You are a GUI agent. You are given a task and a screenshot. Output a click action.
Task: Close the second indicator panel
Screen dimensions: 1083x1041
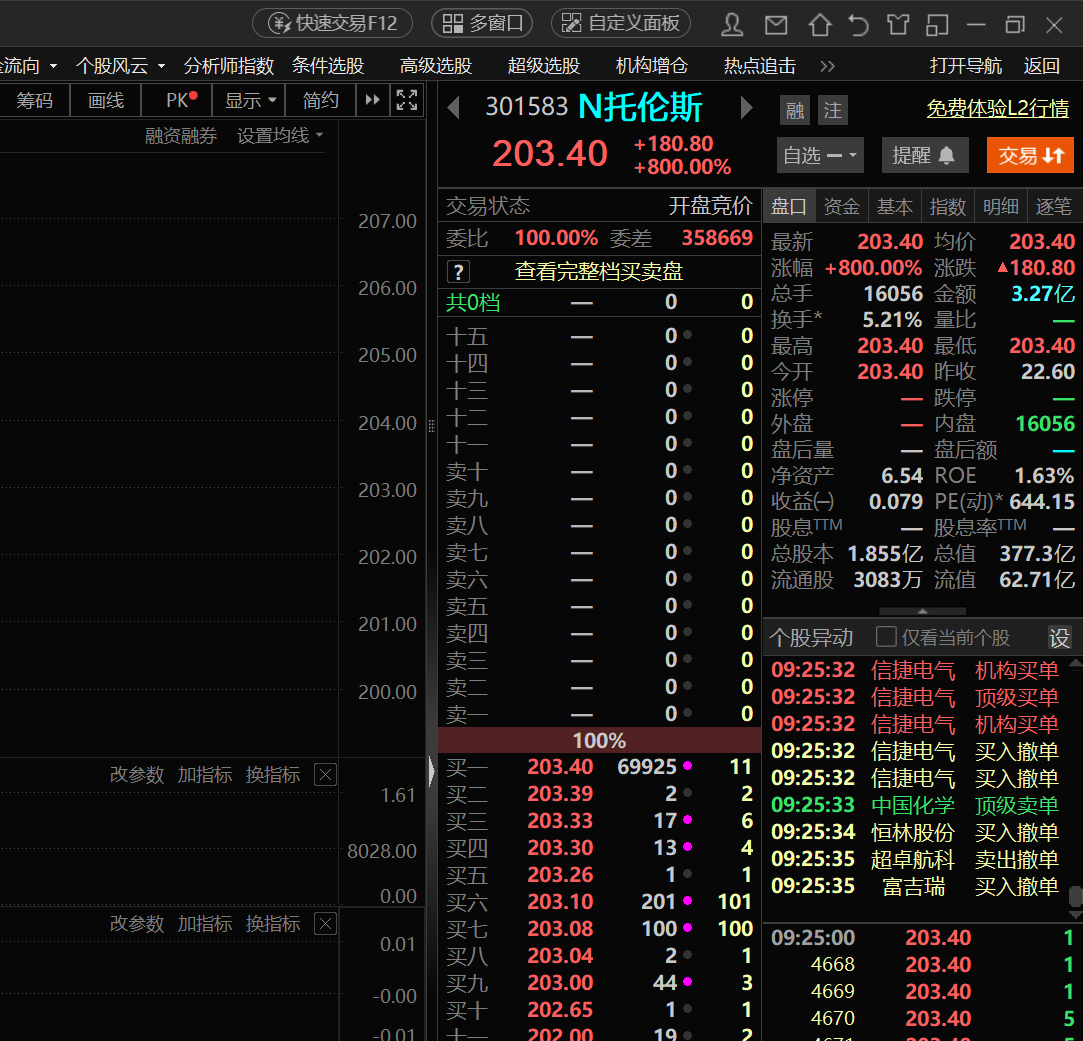pyautogui.click(x=325, y=923)
